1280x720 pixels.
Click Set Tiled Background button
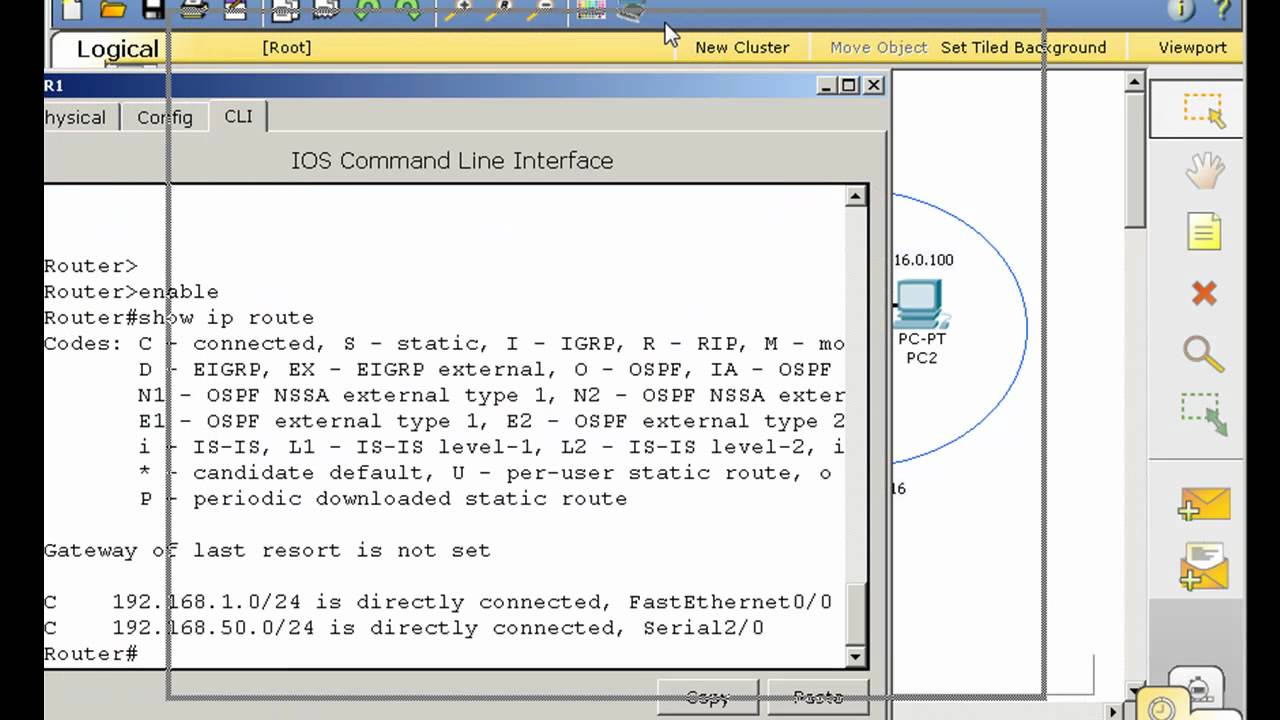1023,47
